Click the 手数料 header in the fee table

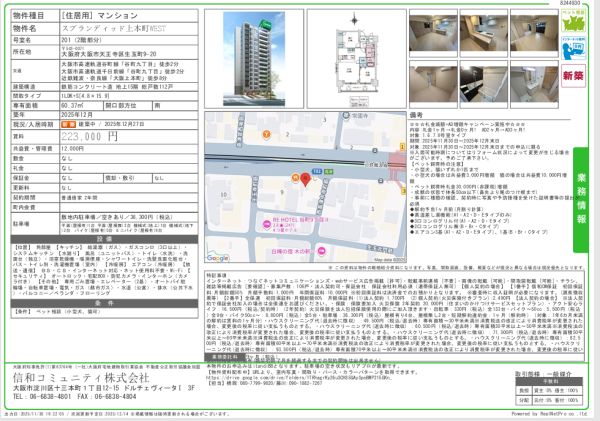pyautogui.click(x=549, y=382)
